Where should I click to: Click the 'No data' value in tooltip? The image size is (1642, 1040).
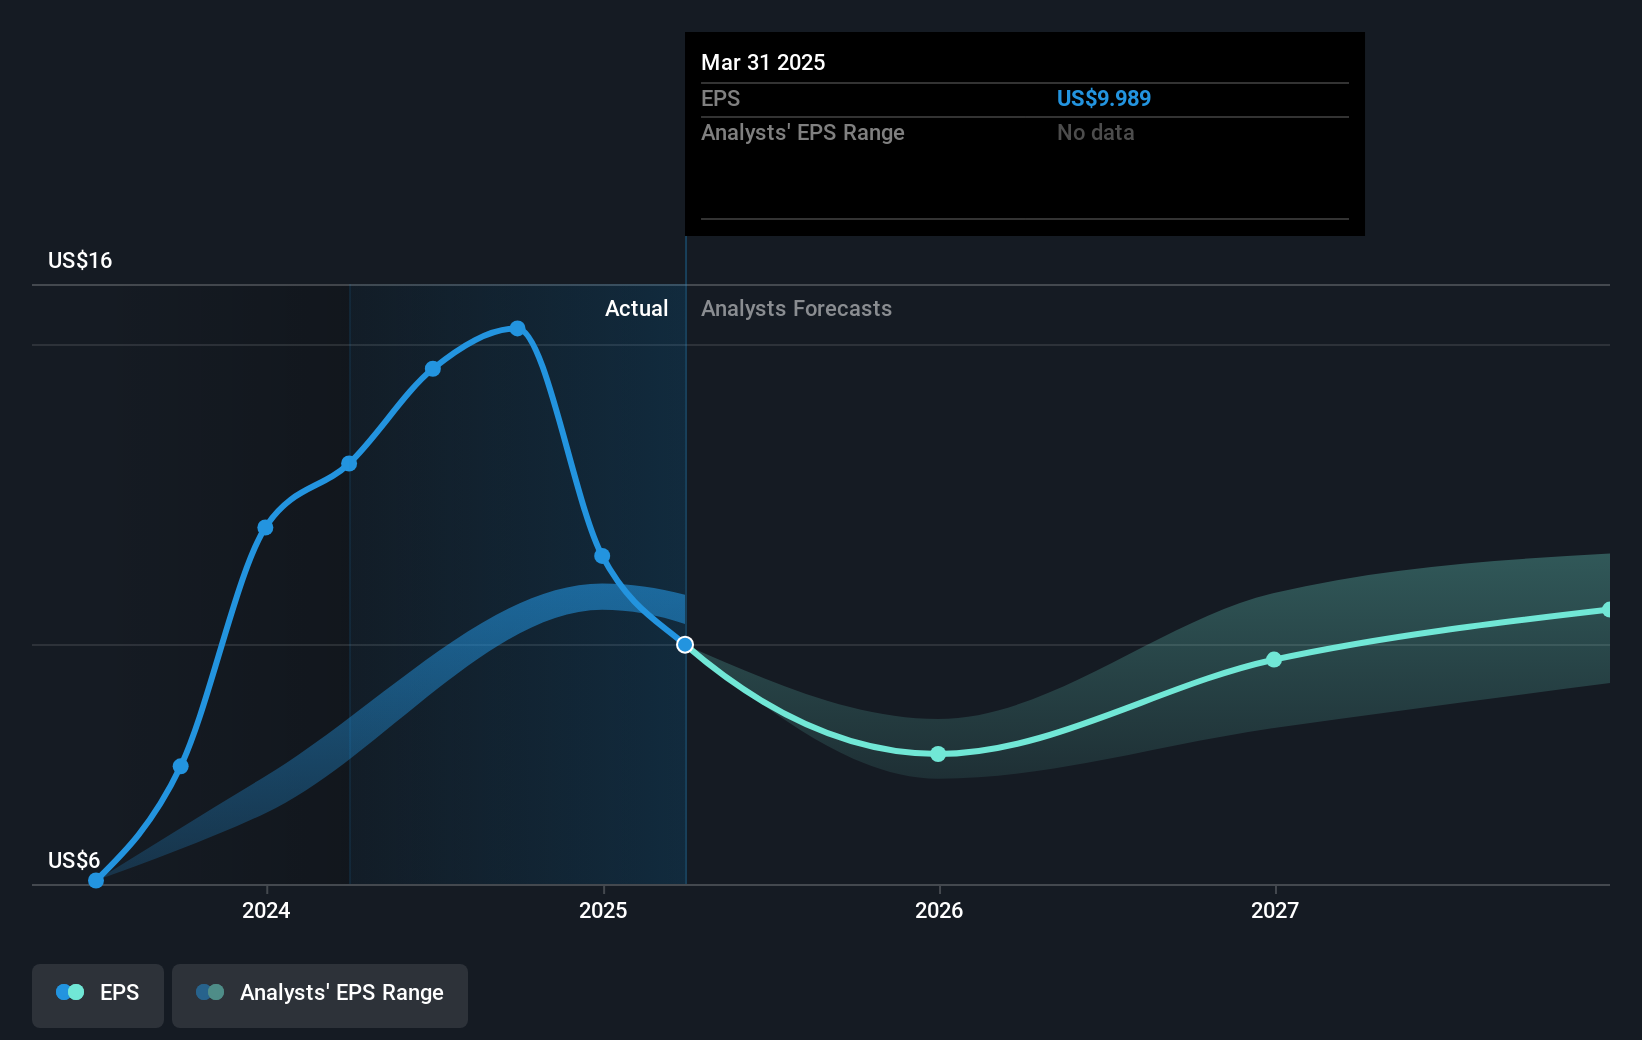(x=1095, y=132)
